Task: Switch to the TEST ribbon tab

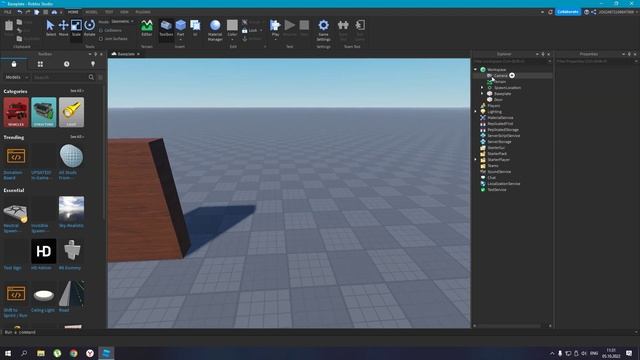Action: pyautogui.click(x=109, y=12)
